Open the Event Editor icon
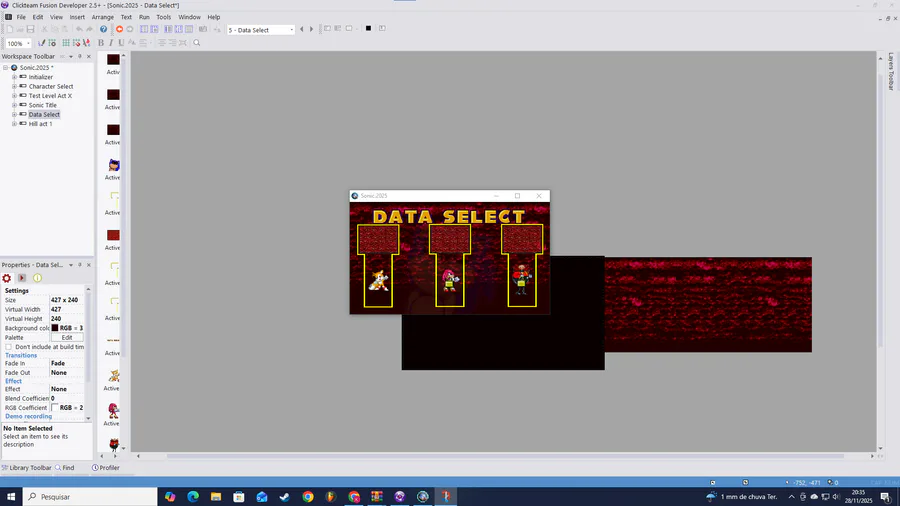Screen dimensions: 900x506 click(x=168, y=29)
